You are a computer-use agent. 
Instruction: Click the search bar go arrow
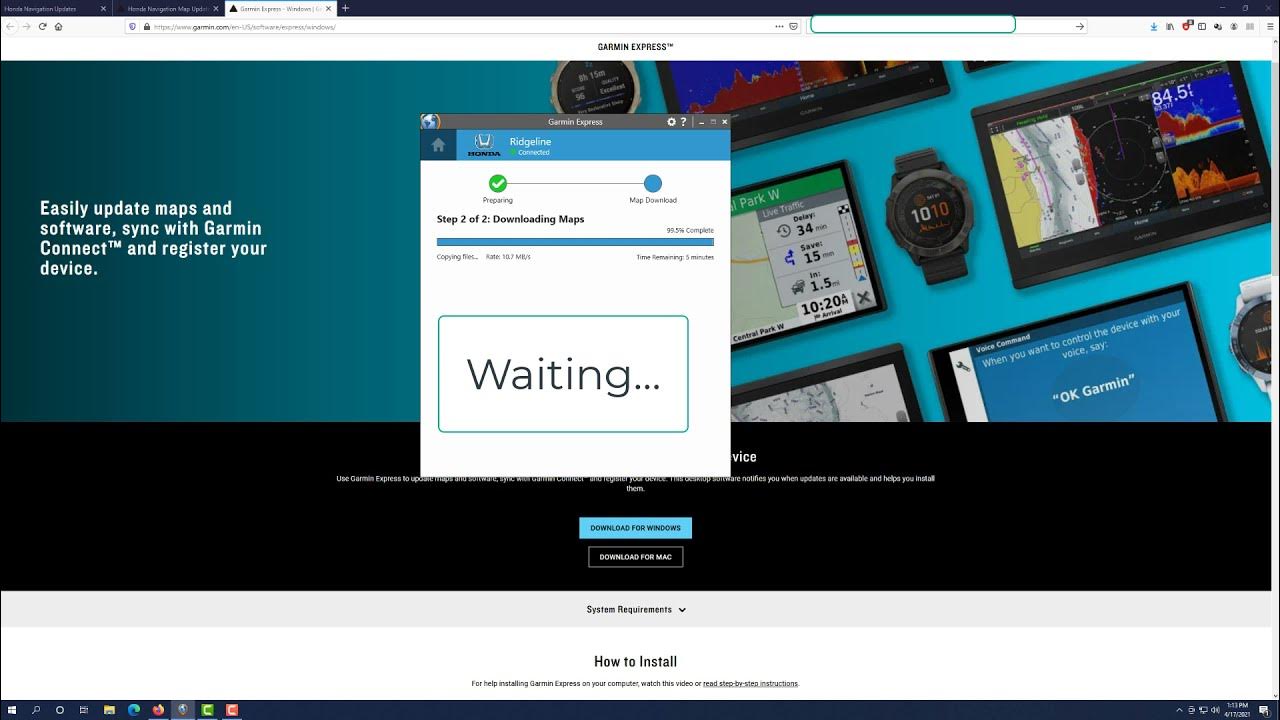[x=1079, y=27]
